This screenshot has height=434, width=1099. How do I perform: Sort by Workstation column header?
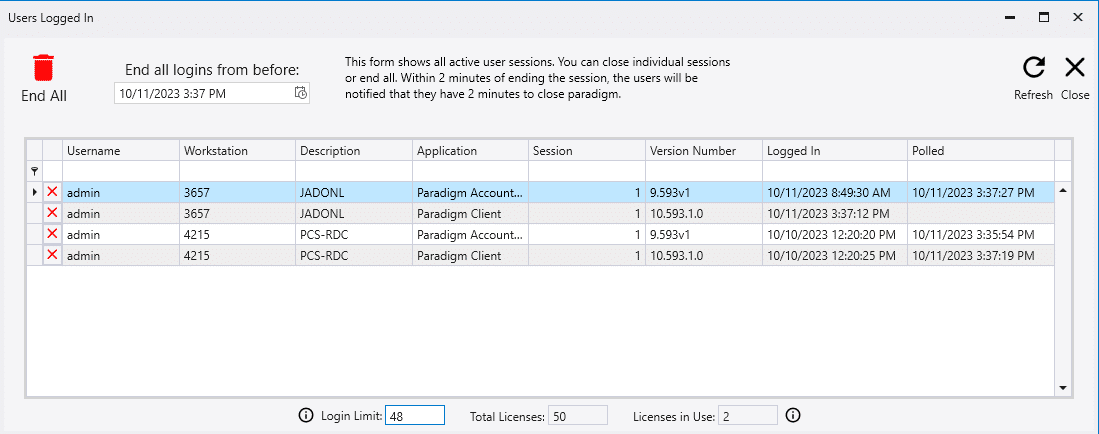(237, 151)
